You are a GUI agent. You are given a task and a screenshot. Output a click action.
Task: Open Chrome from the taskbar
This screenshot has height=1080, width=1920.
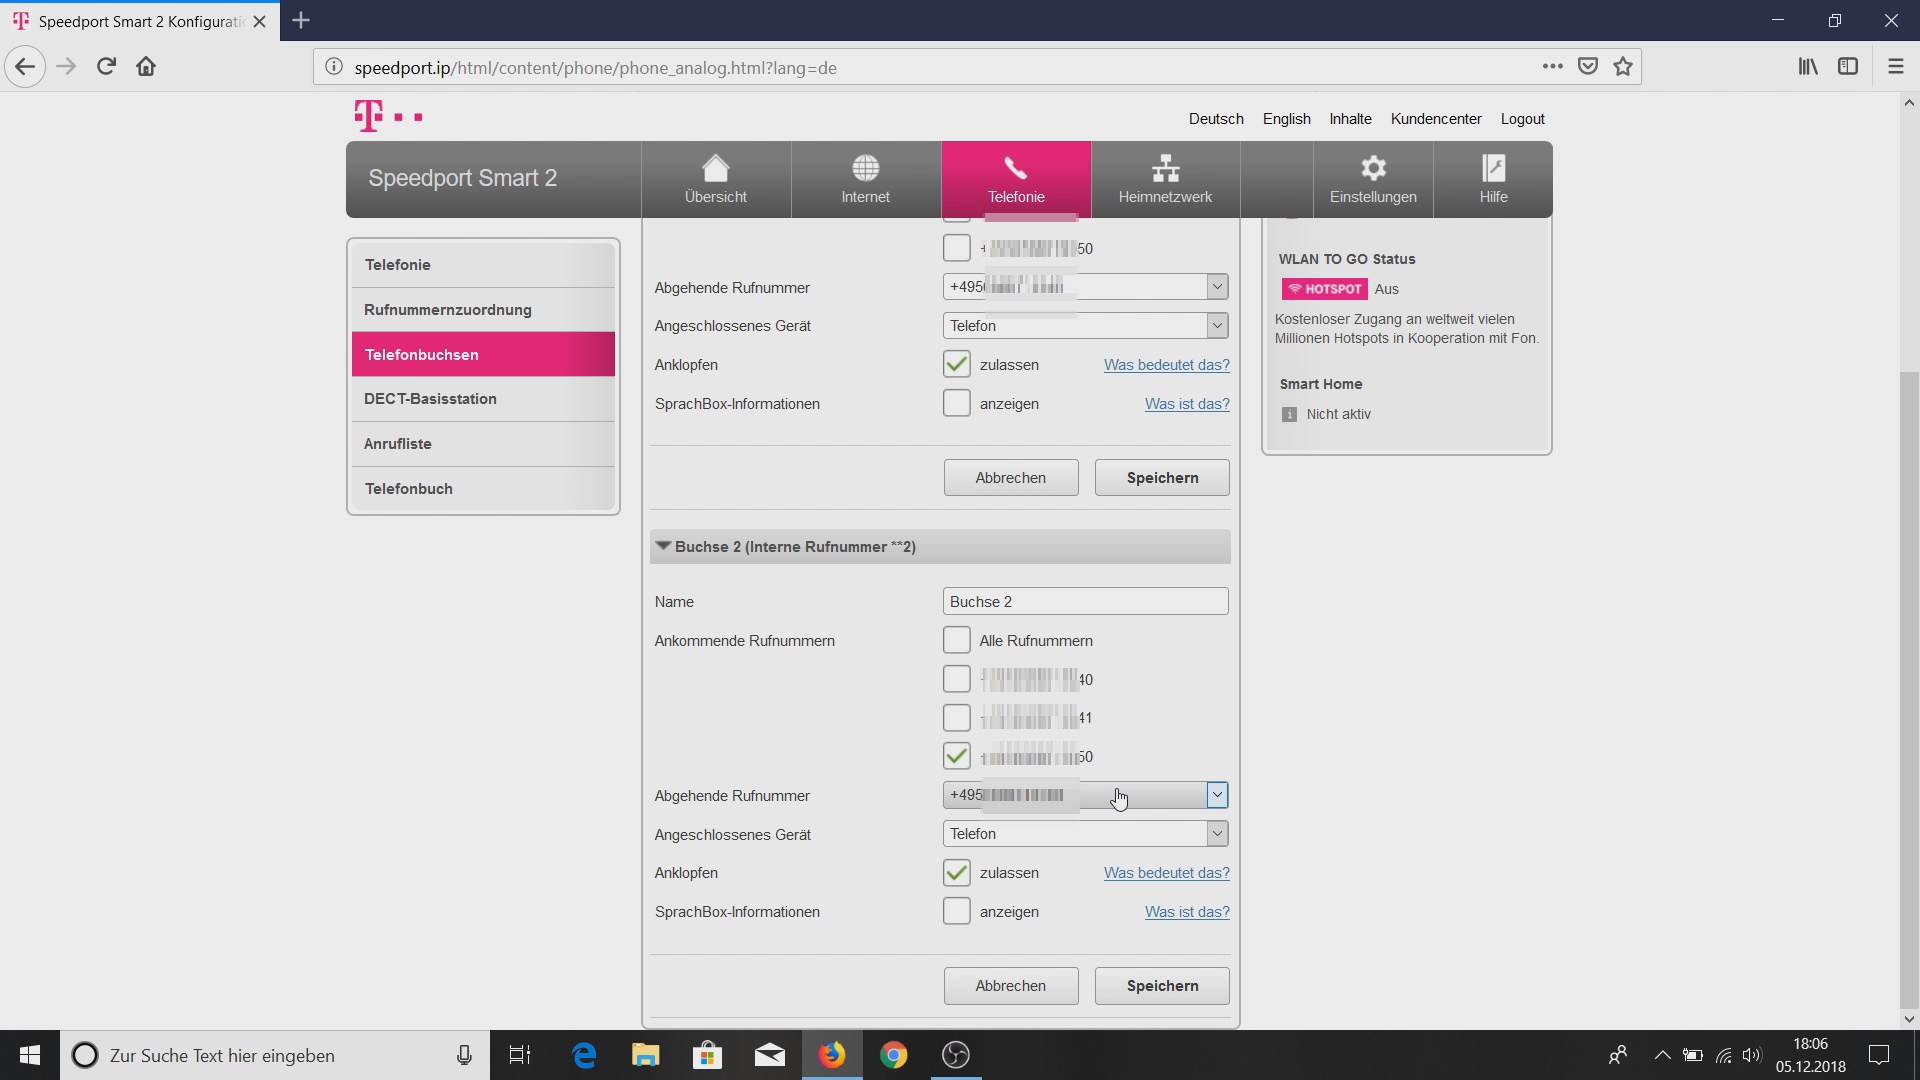894,1055
